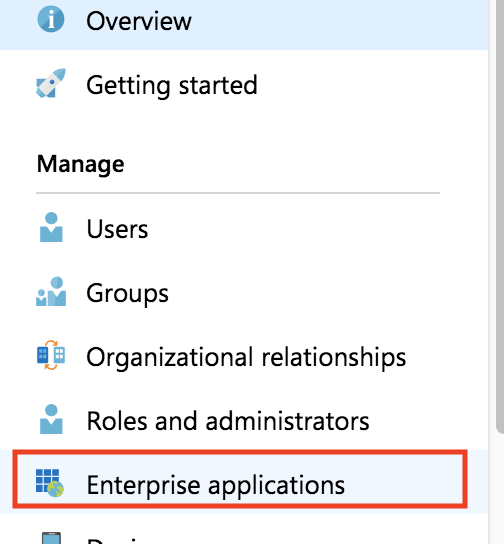Click the scrollbar track below the thumb
504x544 pixels.
[500, 488]
